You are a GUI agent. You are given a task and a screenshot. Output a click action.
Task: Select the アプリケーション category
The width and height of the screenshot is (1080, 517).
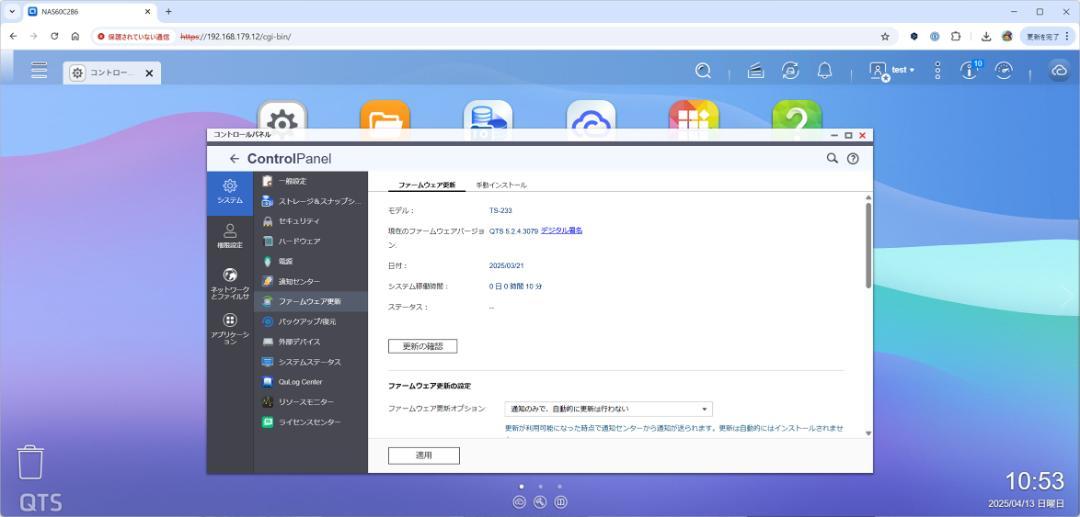tap(230, 329)
